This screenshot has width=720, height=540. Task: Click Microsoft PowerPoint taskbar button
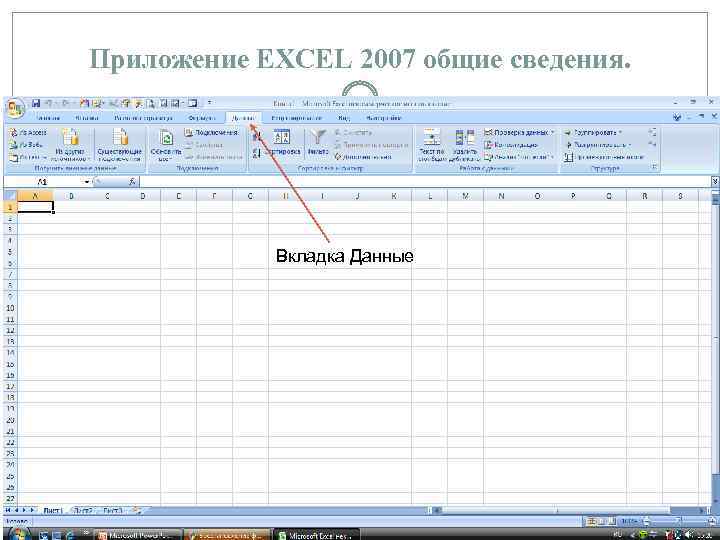tap(140, 535)
